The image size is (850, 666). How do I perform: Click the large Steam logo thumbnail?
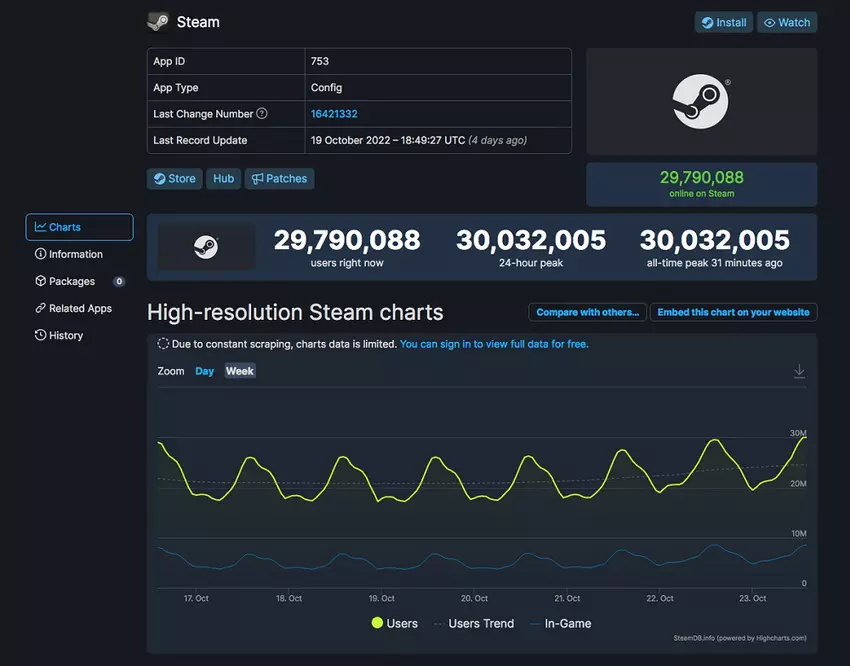point(700,101)
